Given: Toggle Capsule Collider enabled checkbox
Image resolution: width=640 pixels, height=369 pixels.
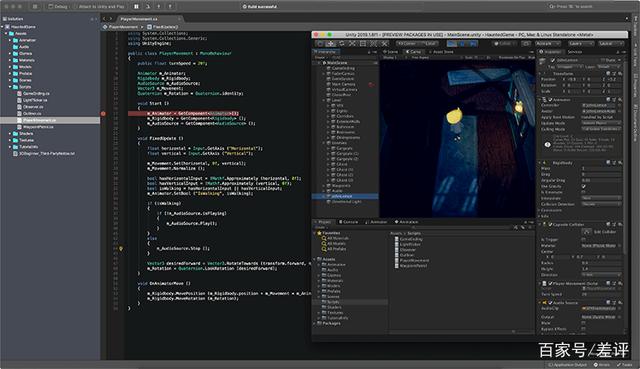Looking at the screenshot, I should pyautogui.click(x=550, y=225).
